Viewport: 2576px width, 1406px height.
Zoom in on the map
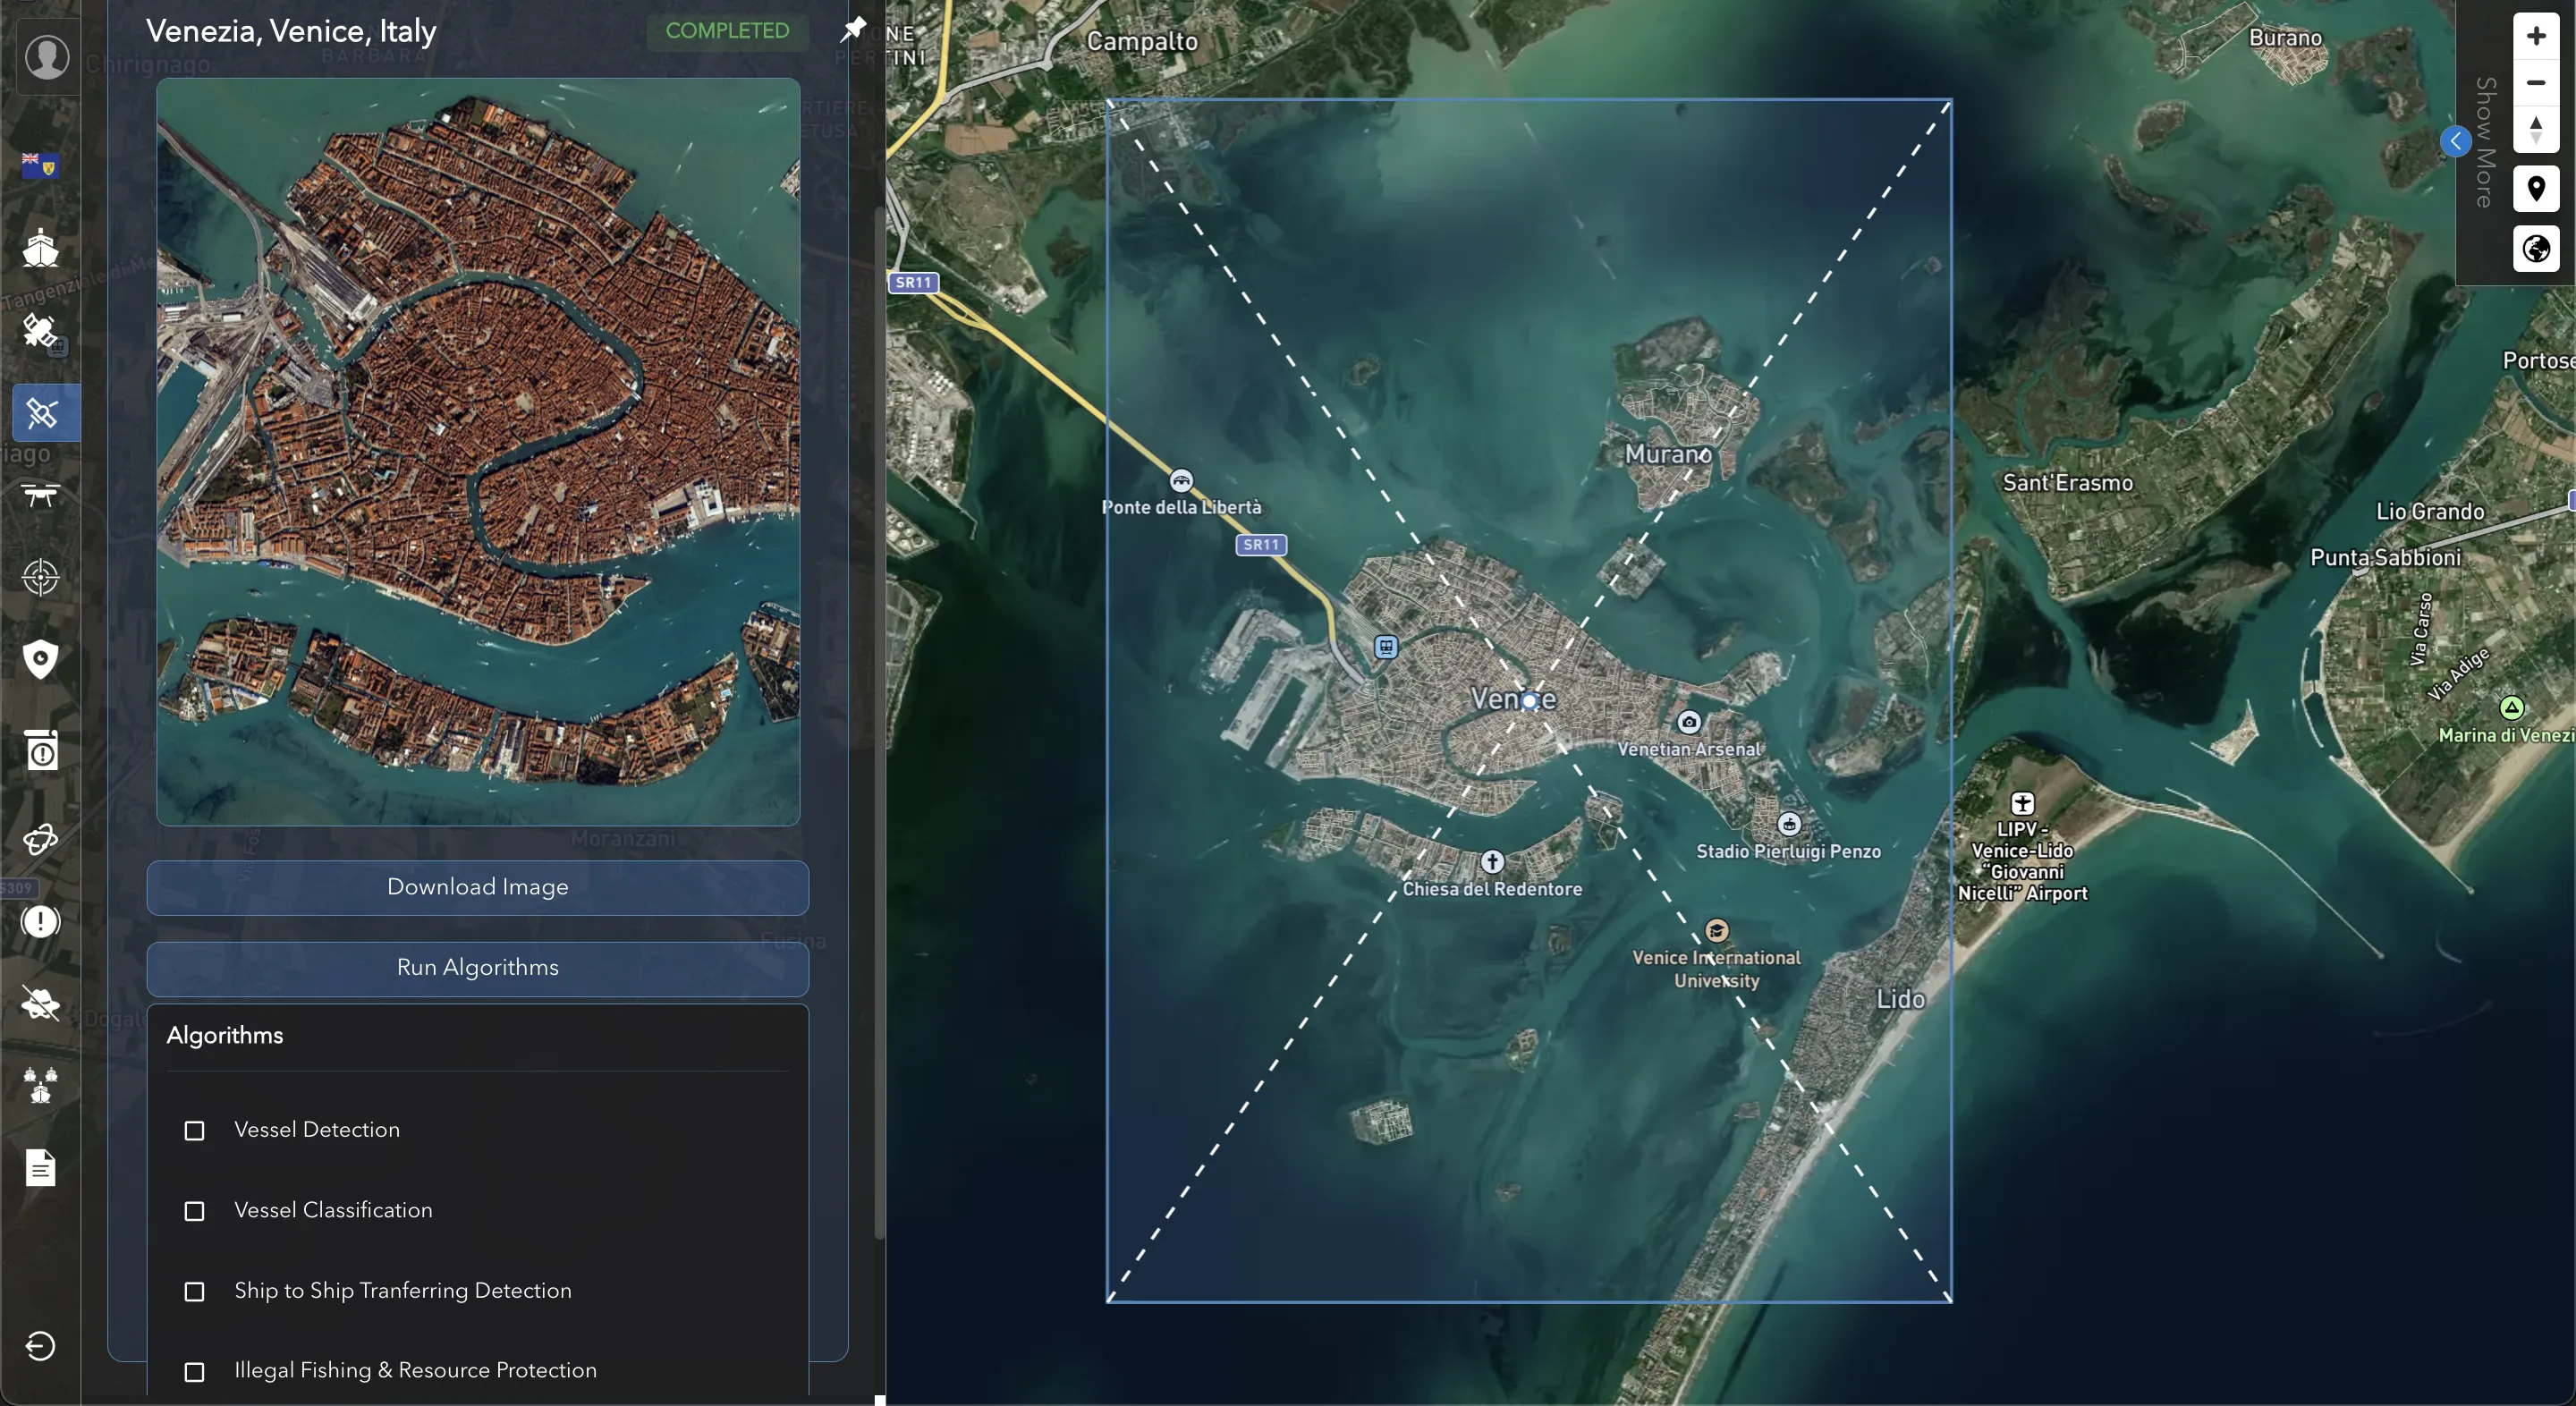pos(2536,36)
